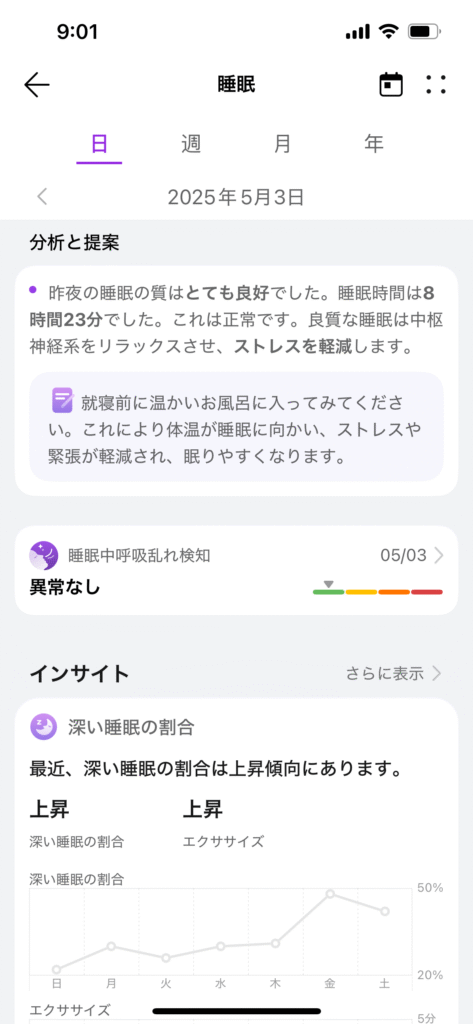Tap the さらに表示 link
Image resolution: width=473 pixels, height=1024 pixels.
[385, 673]
